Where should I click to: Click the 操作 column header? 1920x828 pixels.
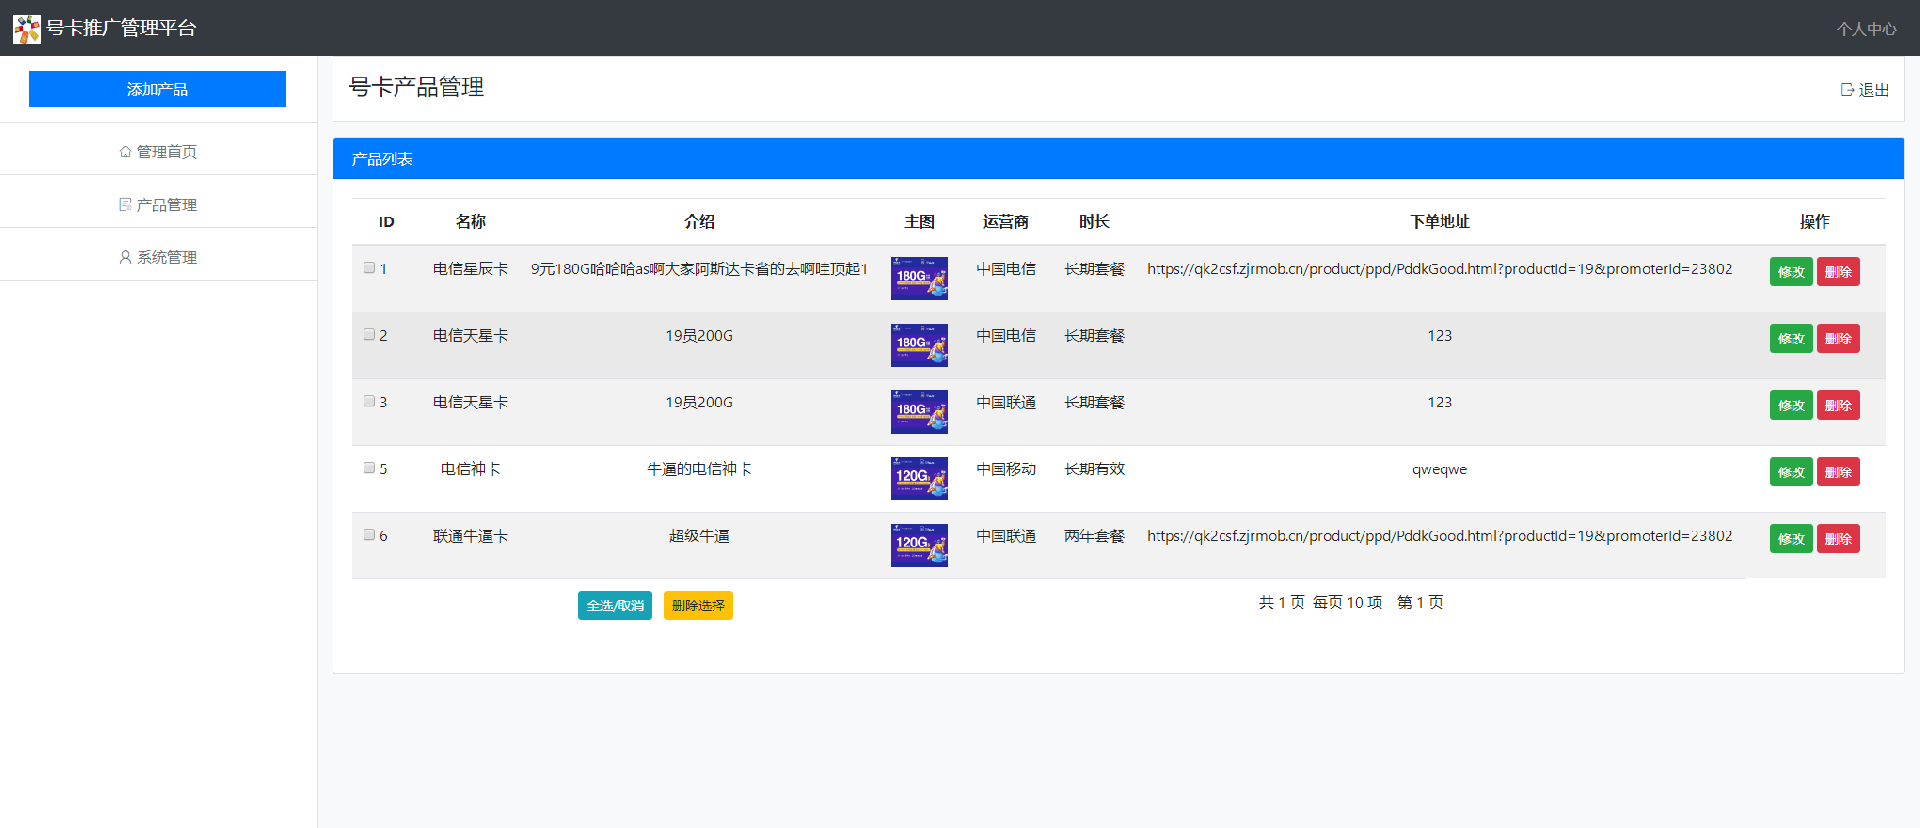click(1814, 222)
